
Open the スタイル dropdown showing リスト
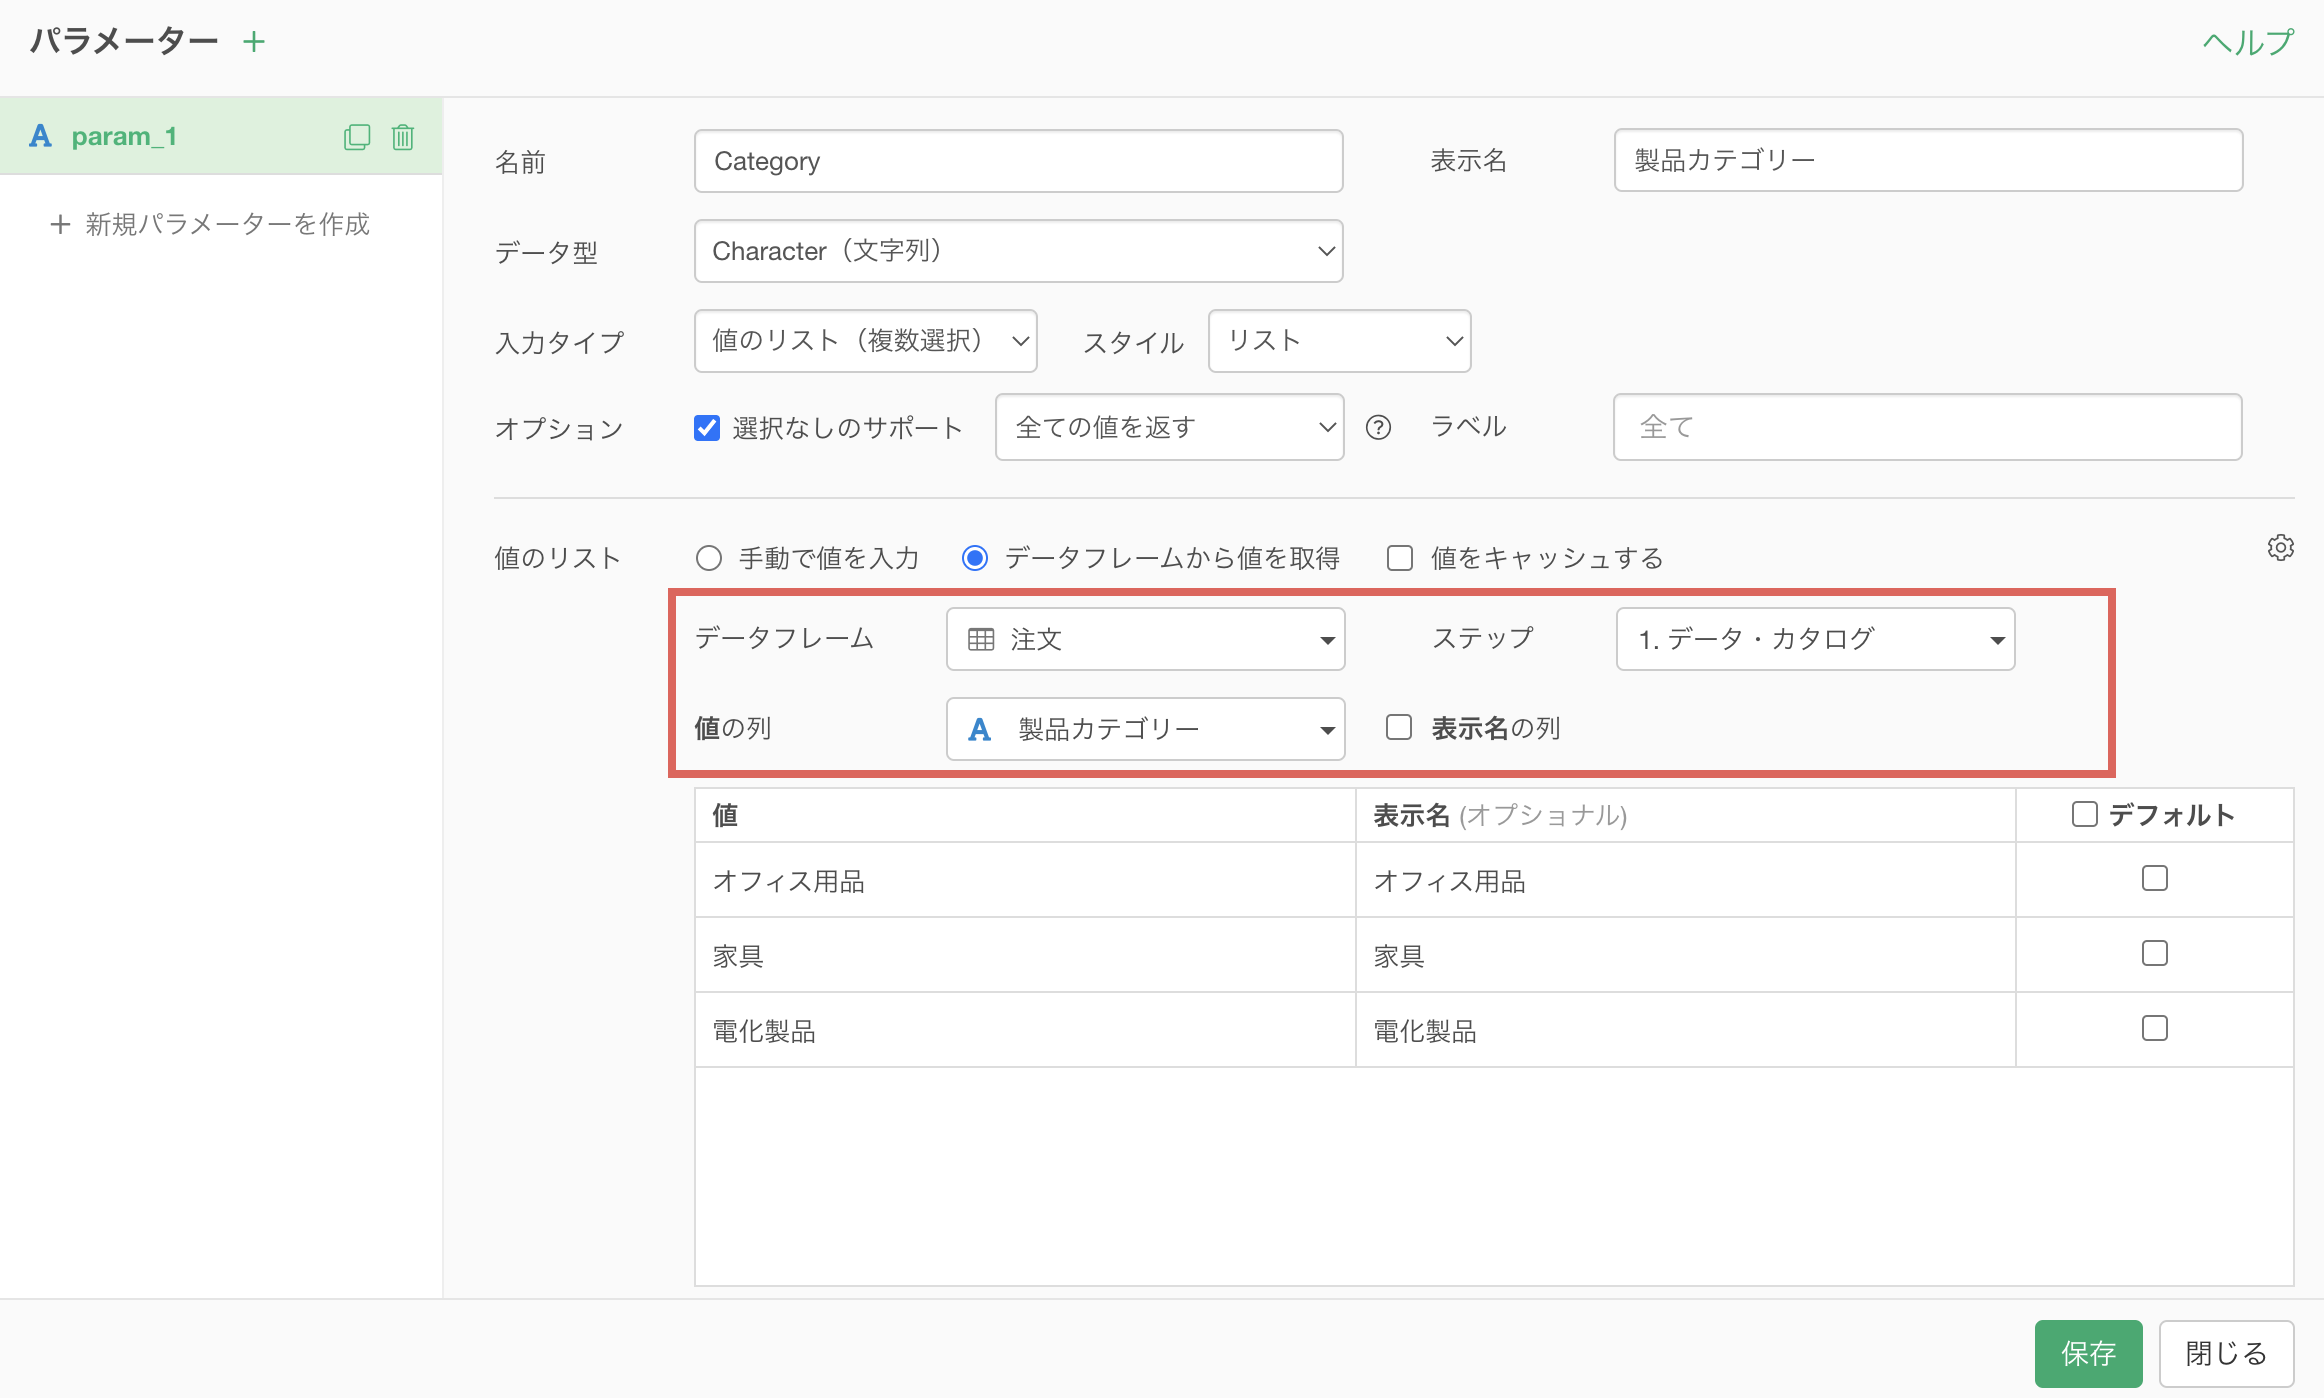(1339, 341)
